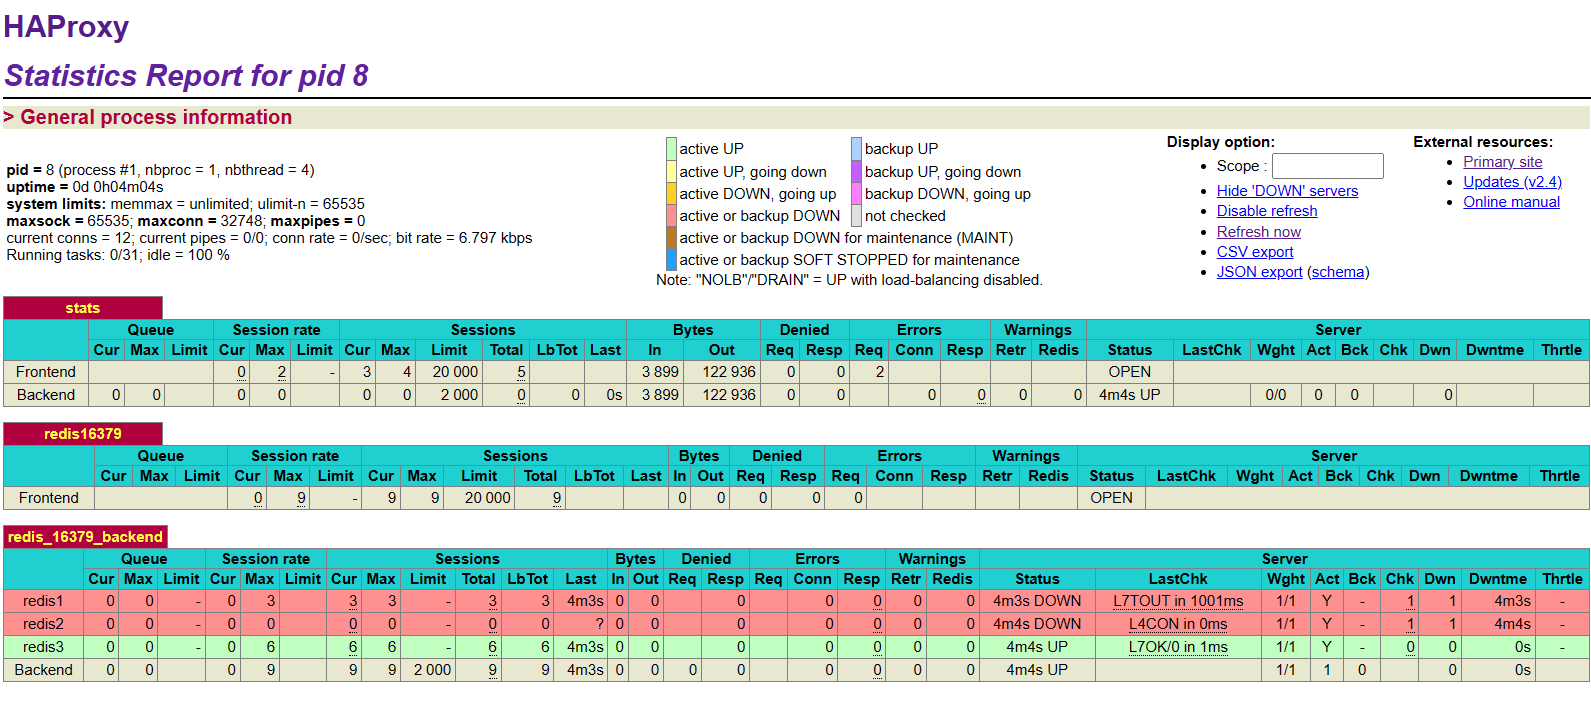Click the 'not checked' legend swatch
This screenshot has height=724, width=1591.
coord(857,216)
